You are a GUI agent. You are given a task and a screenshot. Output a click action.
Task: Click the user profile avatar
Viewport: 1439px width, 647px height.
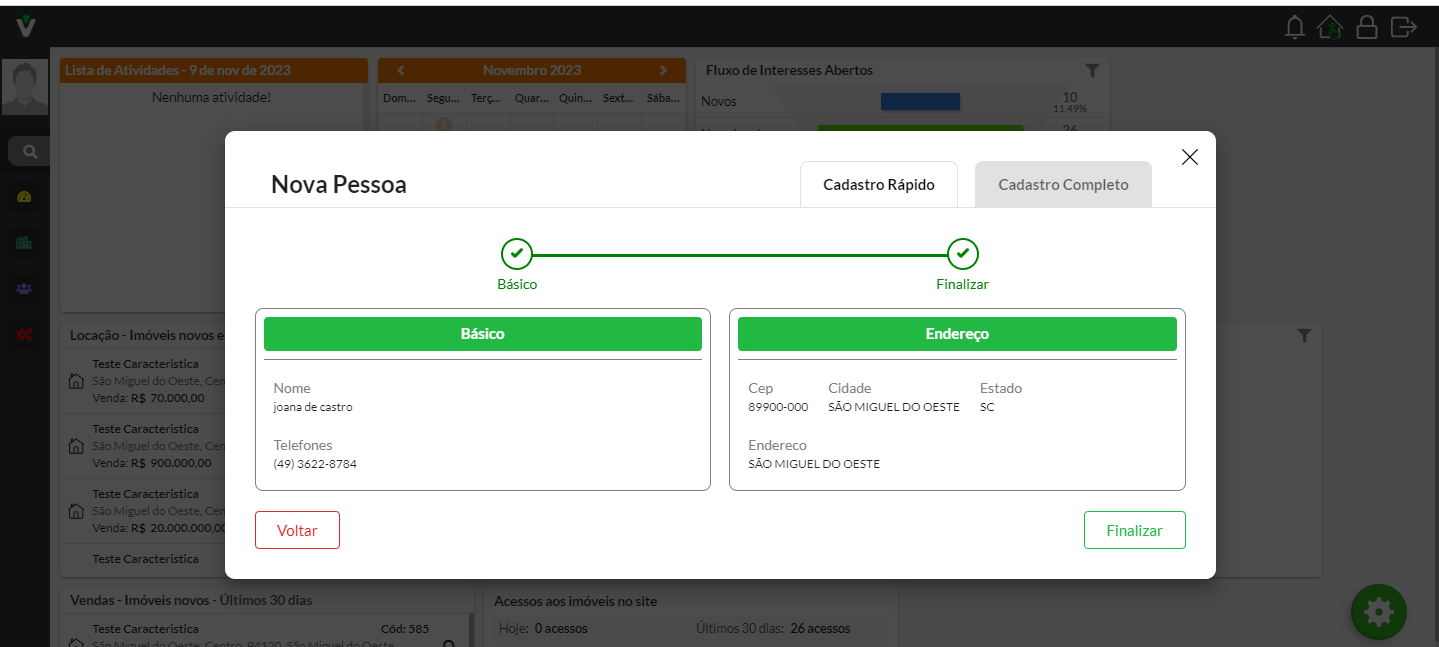[x=25, y=88]
